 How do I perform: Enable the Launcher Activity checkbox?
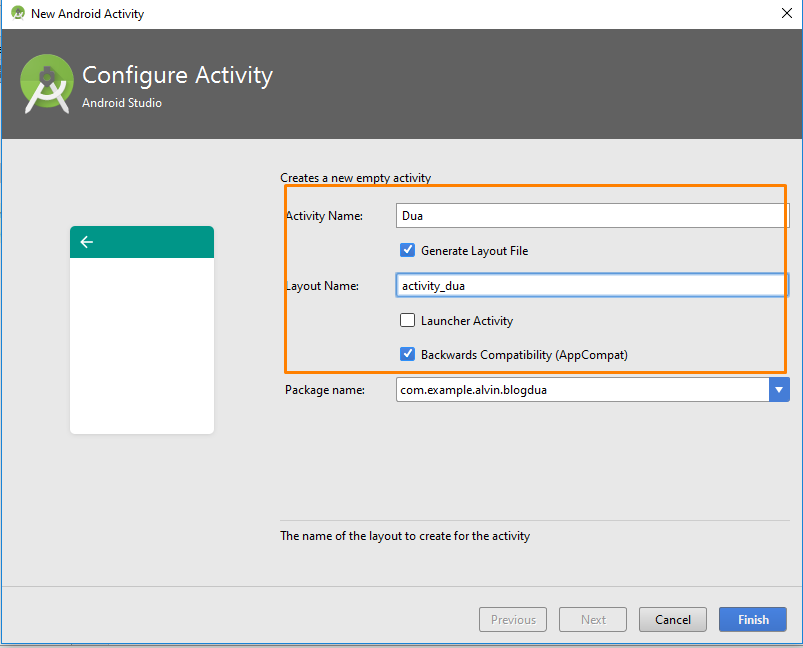[x=407, y=321]
